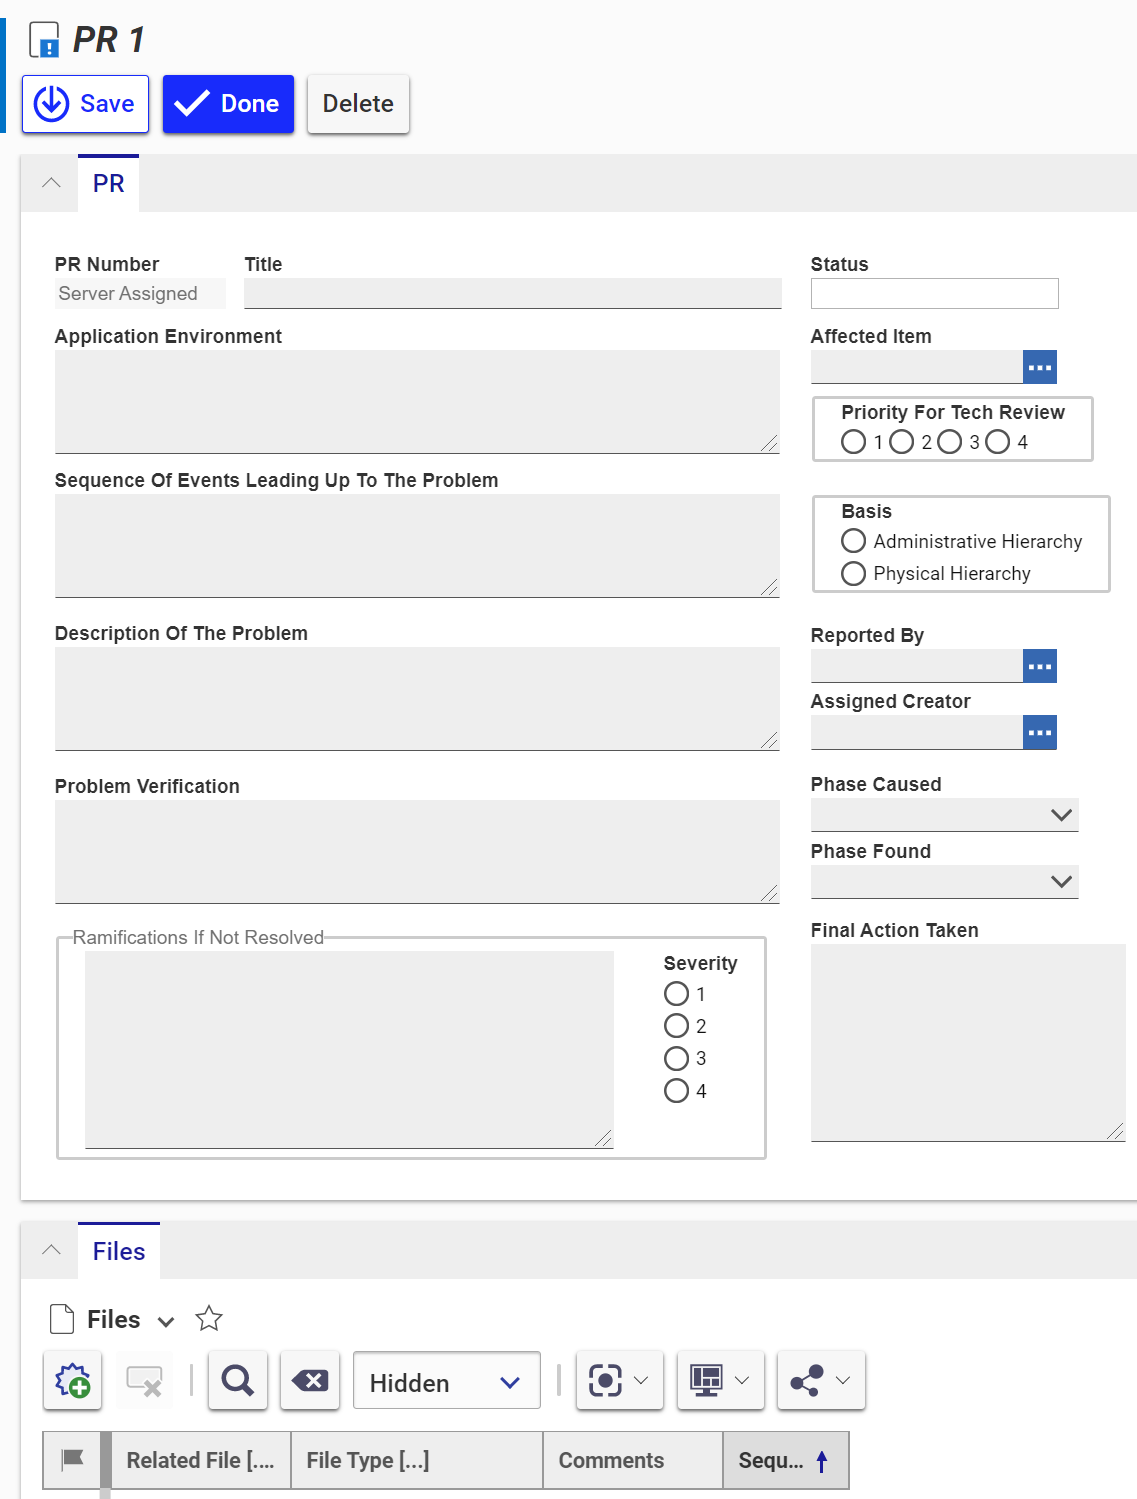Click the Affected Item input field
Image resolution: width=1137 pixels, height=1499 pixels.
[x=917, y=367]
